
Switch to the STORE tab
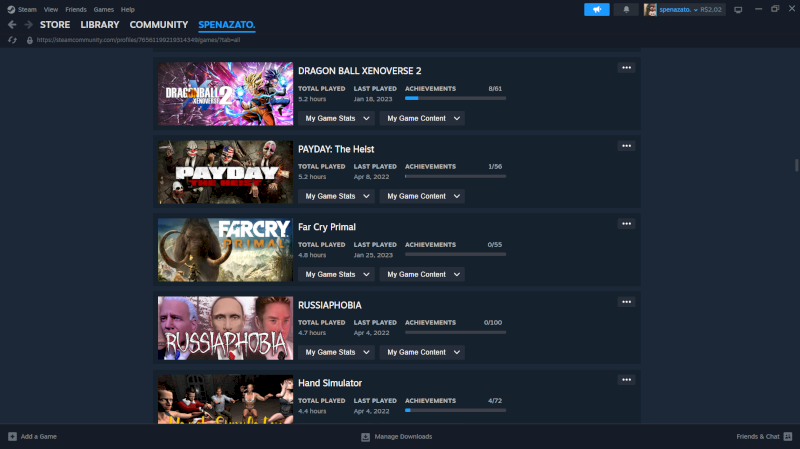(x=55, y=24)
